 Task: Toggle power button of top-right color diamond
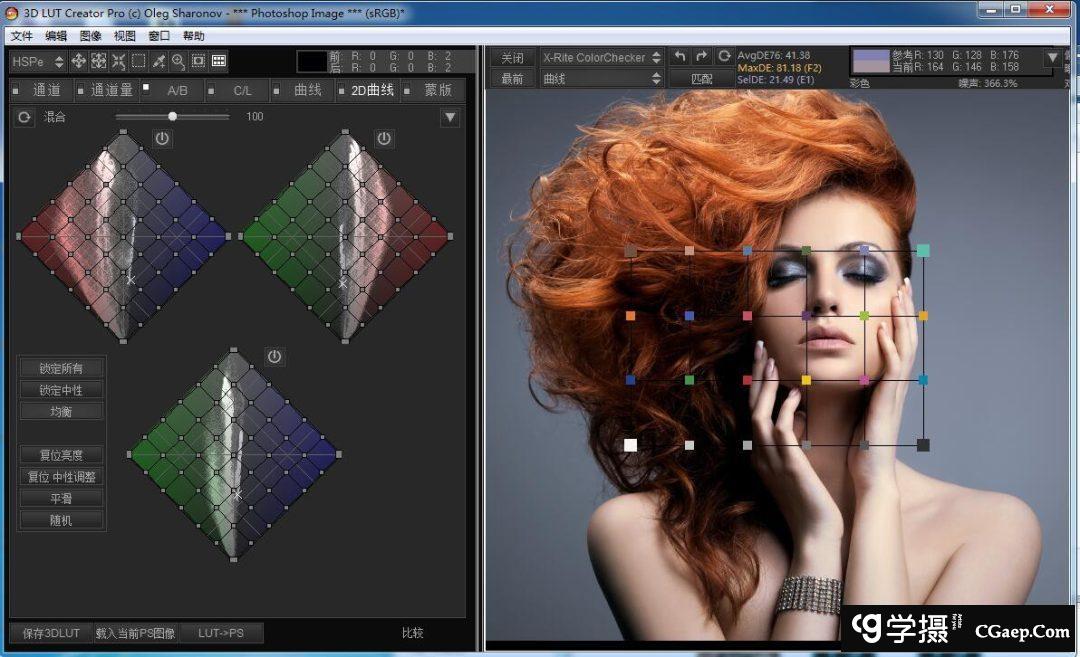pos(383,139)
